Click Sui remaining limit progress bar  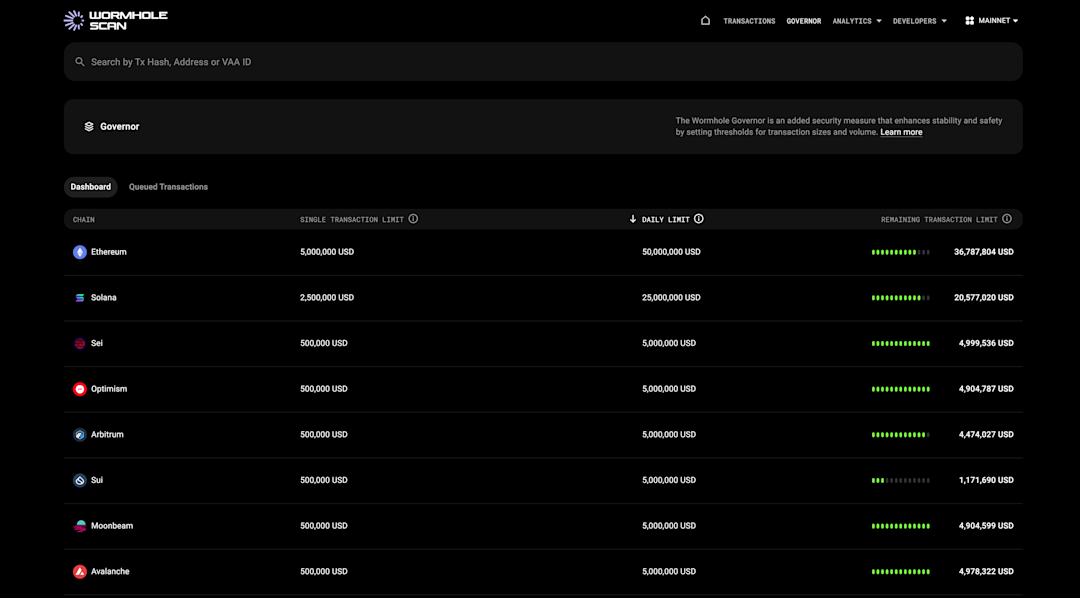tap(901, 480)
